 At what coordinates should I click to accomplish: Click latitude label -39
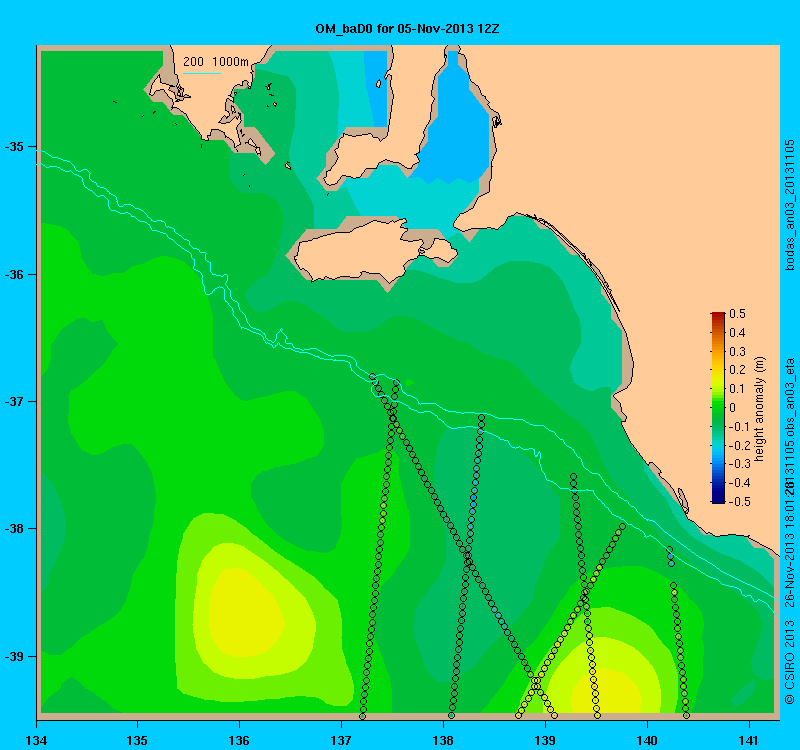coord(14,656)
